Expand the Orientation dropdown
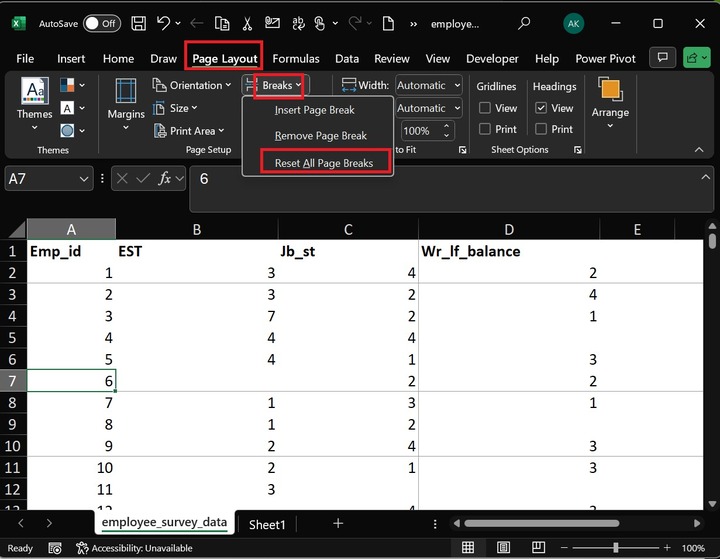Screen dimensions: 720x559 click(194, 86)
